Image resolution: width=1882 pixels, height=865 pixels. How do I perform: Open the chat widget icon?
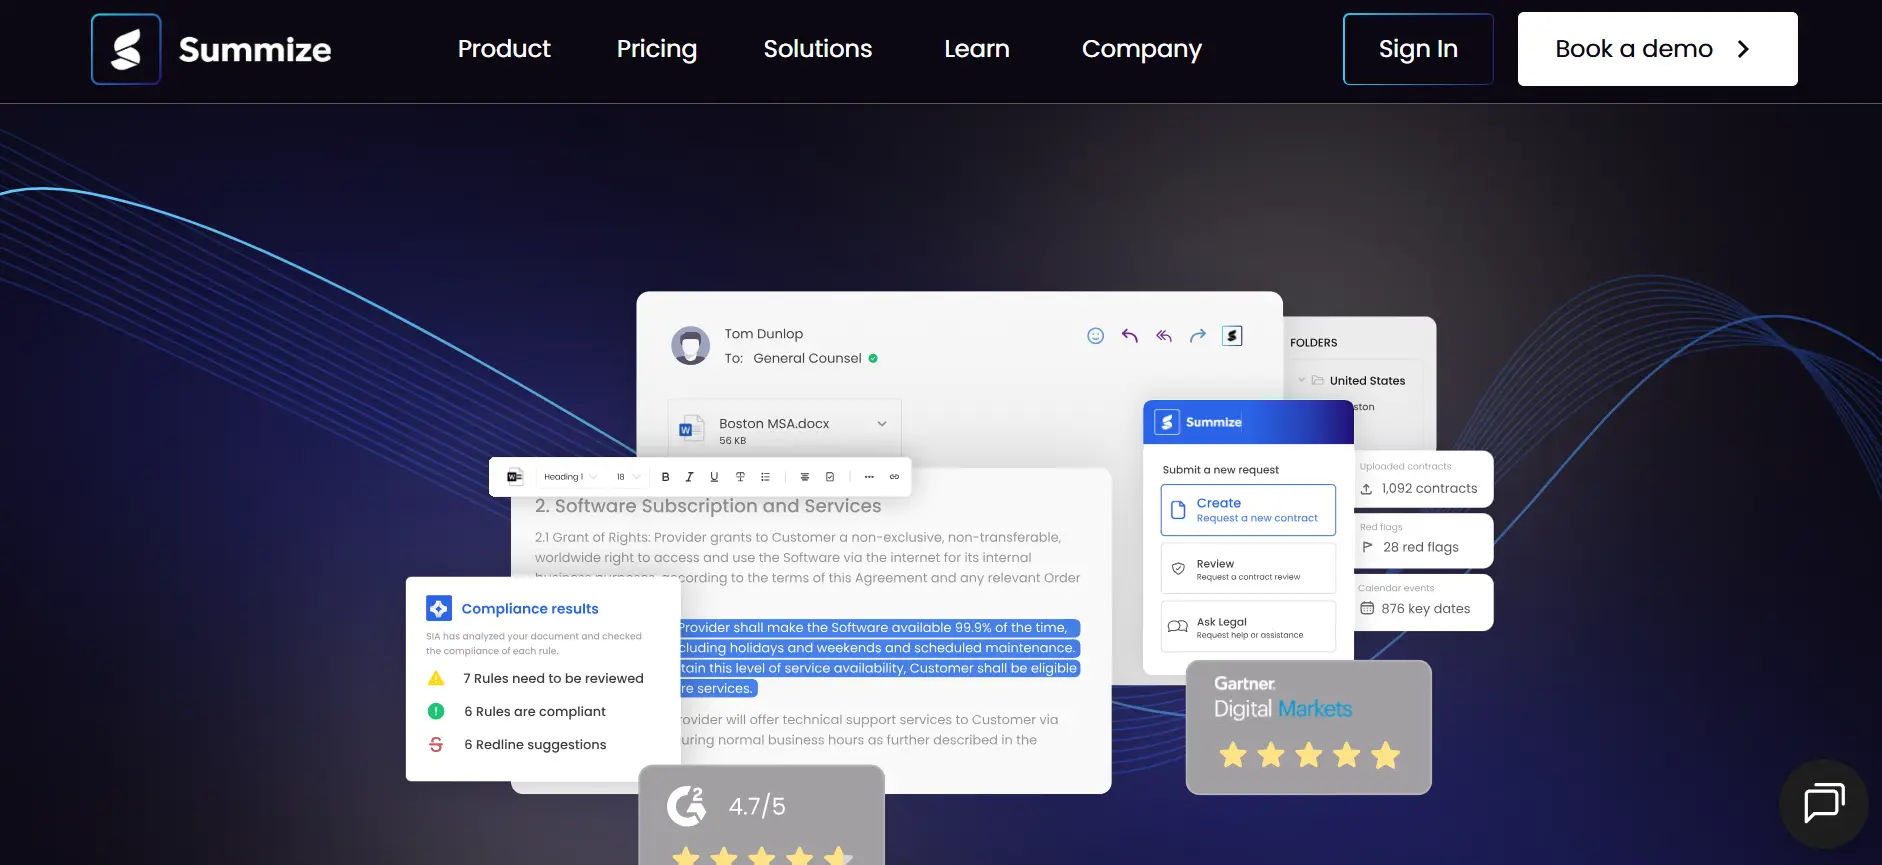[x=1824, y=803]
